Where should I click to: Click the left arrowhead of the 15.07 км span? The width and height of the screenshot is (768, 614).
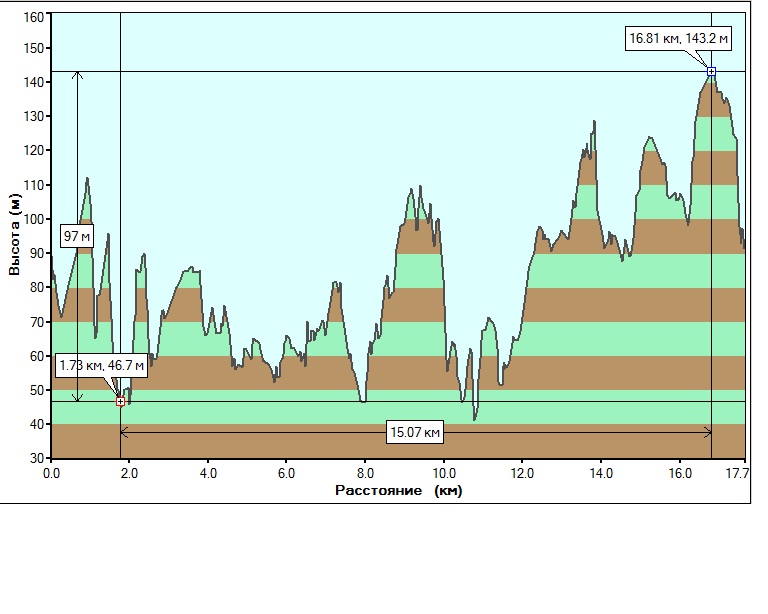click(x=124, y=432)
